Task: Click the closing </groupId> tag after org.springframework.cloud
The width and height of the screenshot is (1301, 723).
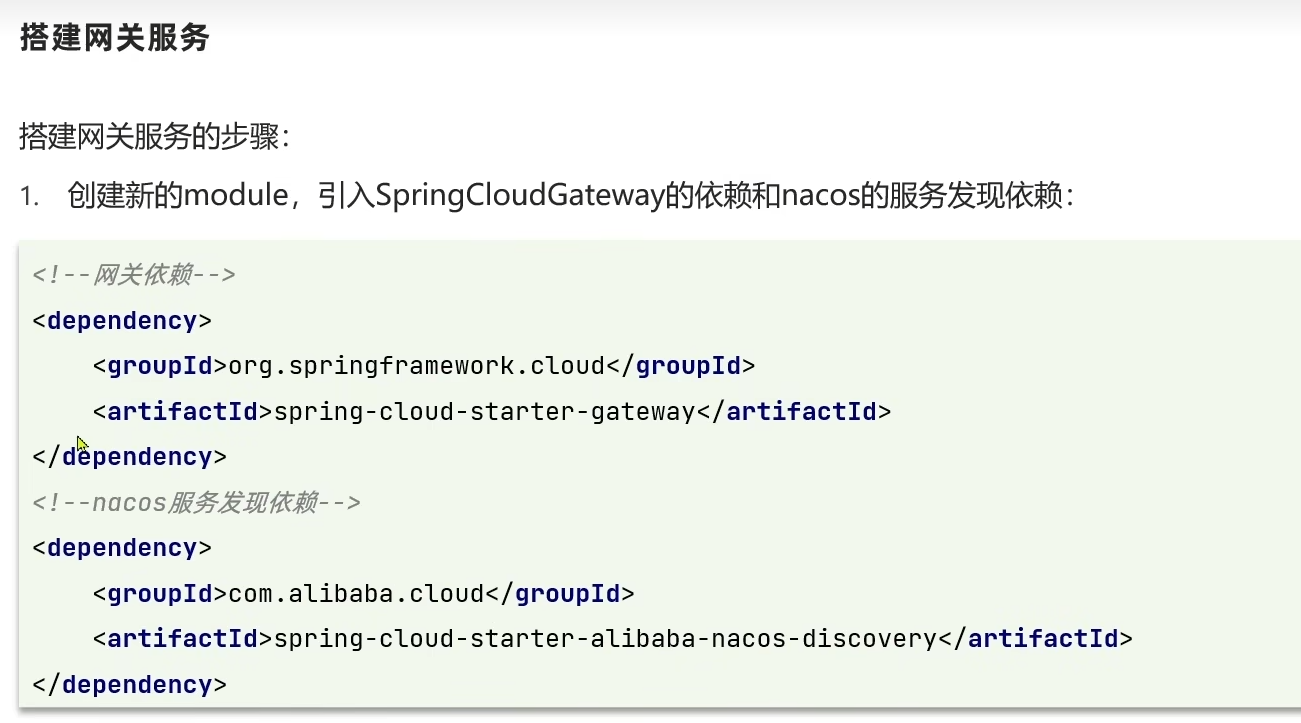Action: click(681, 366)
